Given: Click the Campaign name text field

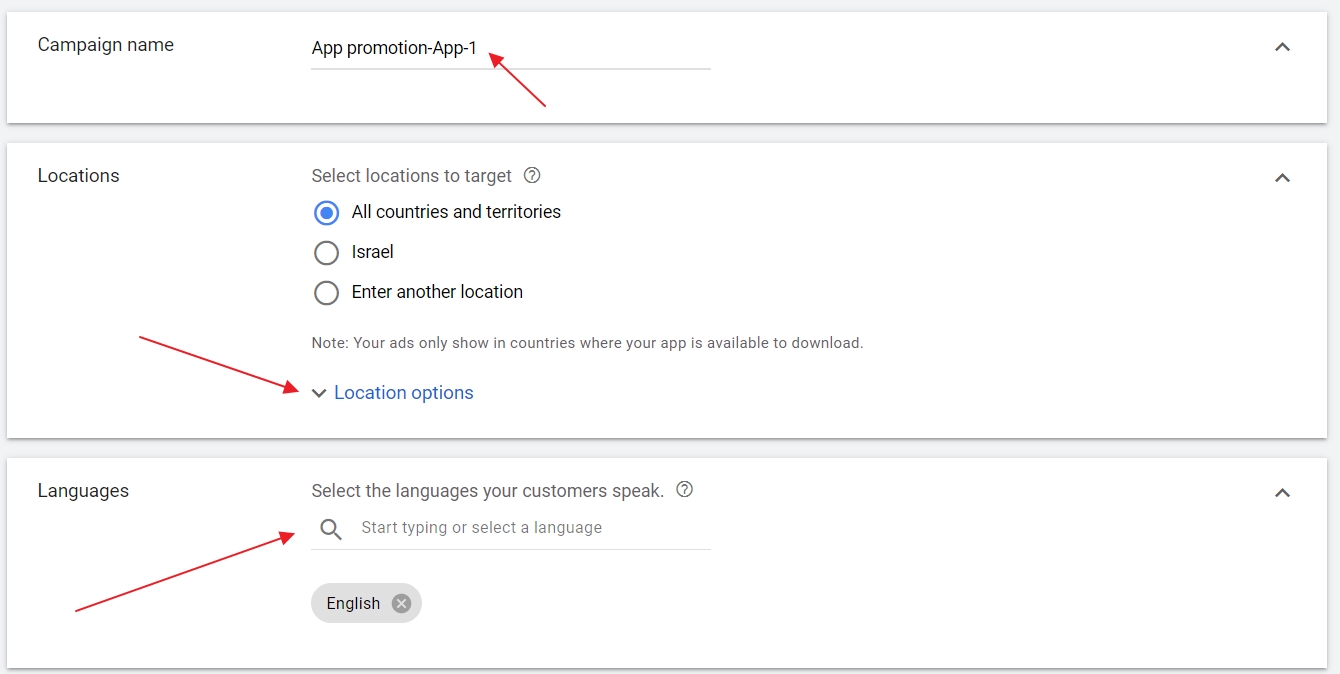Looking at the screenshot, I should 510,49.
